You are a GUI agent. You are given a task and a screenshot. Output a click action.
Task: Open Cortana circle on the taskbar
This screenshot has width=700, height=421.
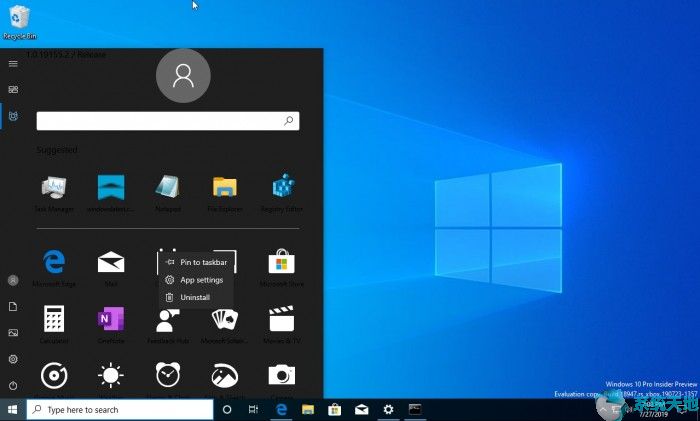227,409
